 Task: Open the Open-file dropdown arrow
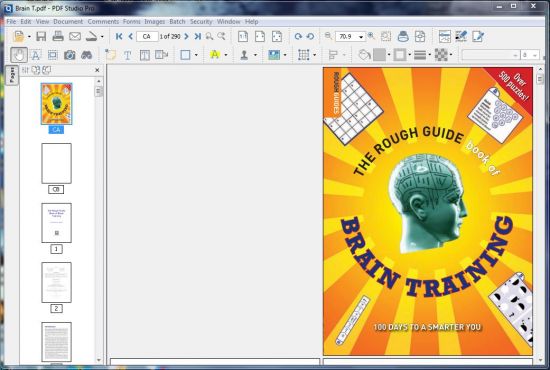pyautogui.click(x=29, y=37)
